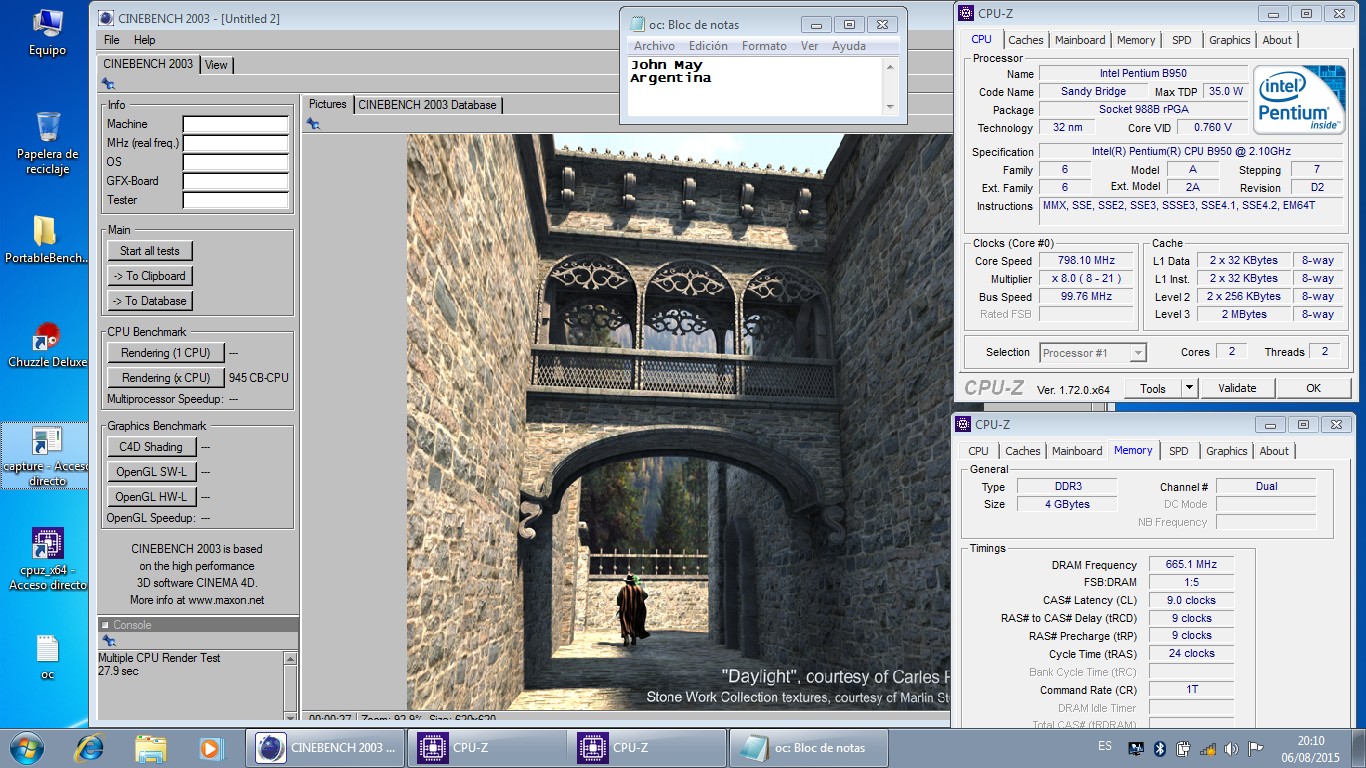Click the pin icon under CINEBENCH 2003 tab
The height and width of the screenshot is (768, 1366).
108,84
